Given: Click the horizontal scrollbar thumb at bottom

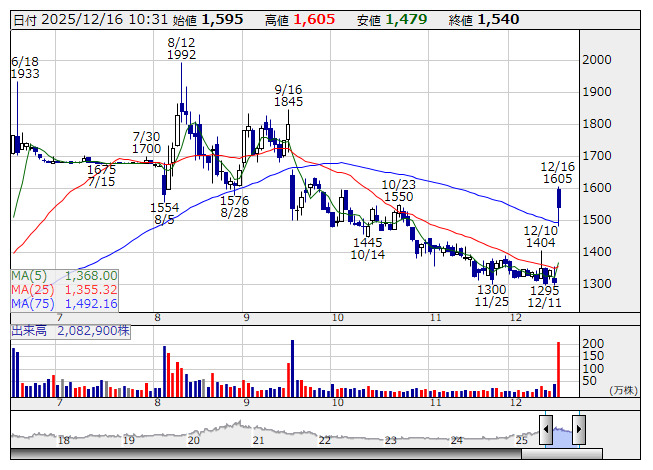Looking at the screenshot, I should (x=562, y=453).
